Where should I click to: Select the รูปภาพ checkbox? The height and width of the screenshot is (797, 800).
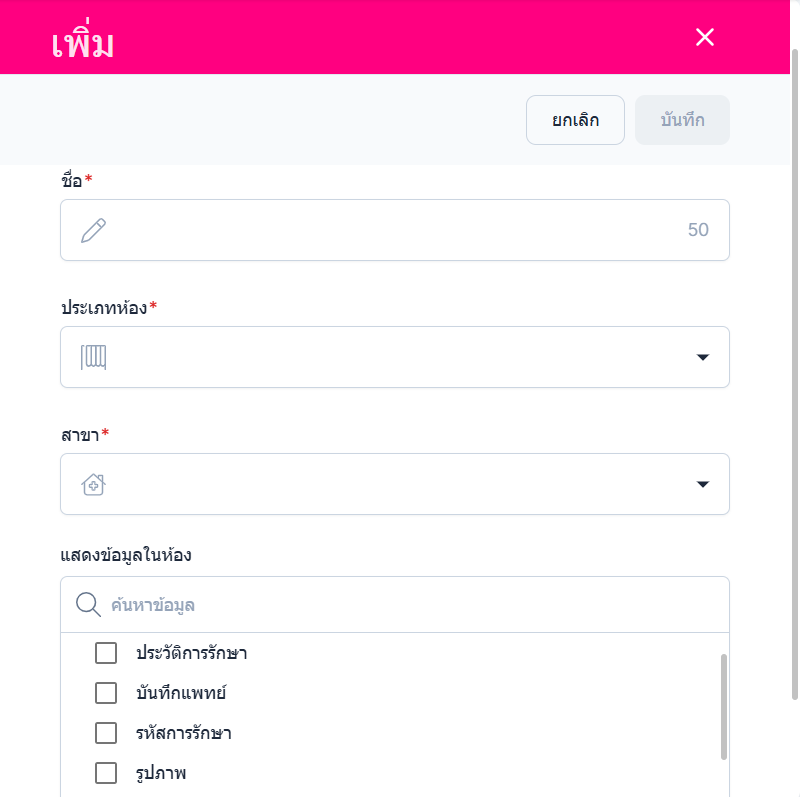point(106,773)
